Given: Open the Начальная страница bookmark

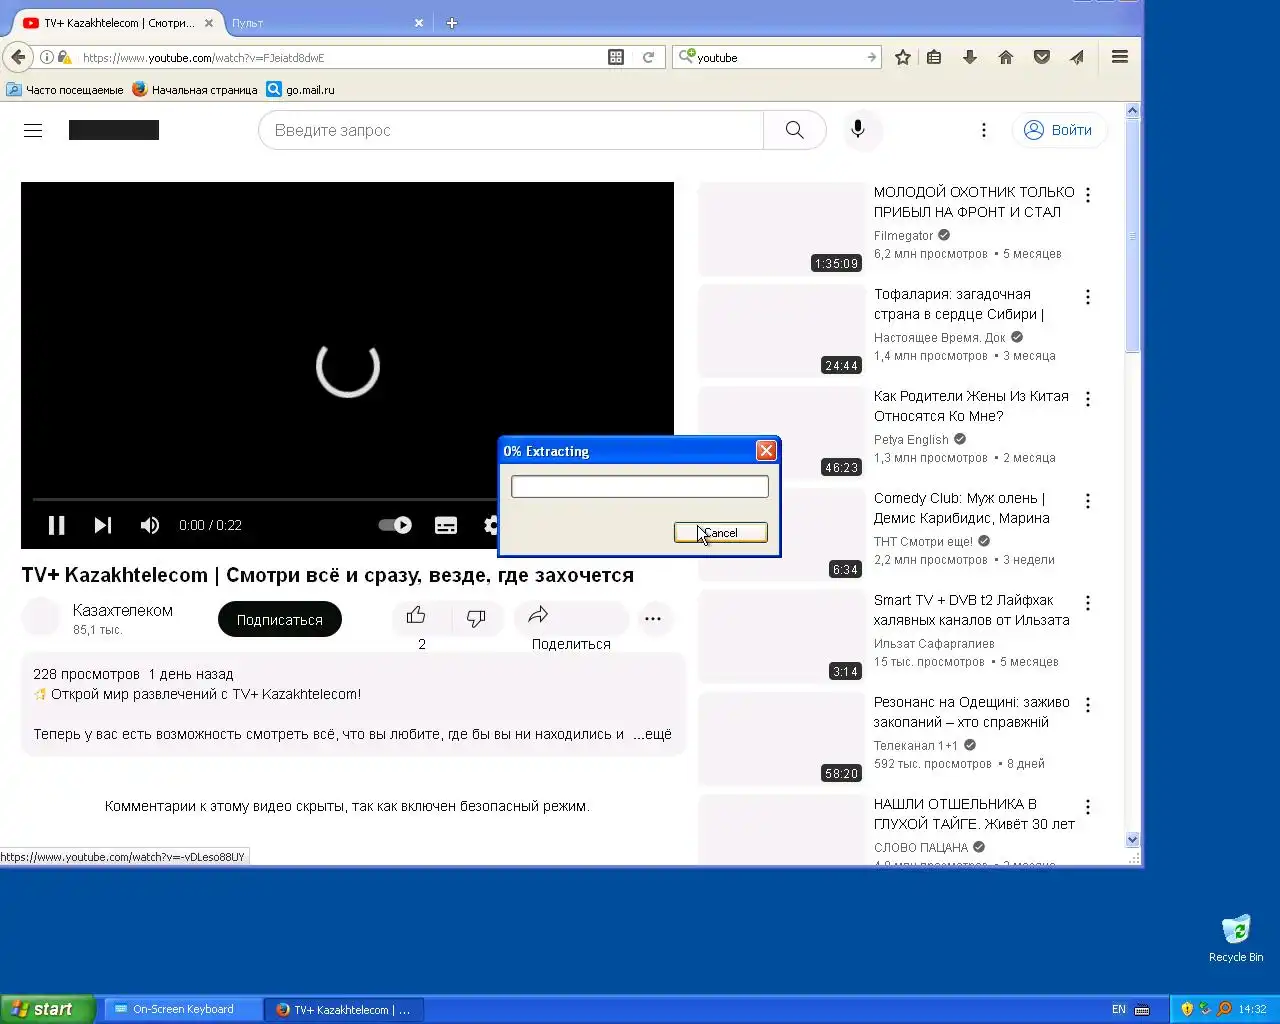Looking at the screenshot, I should [195, 90].
